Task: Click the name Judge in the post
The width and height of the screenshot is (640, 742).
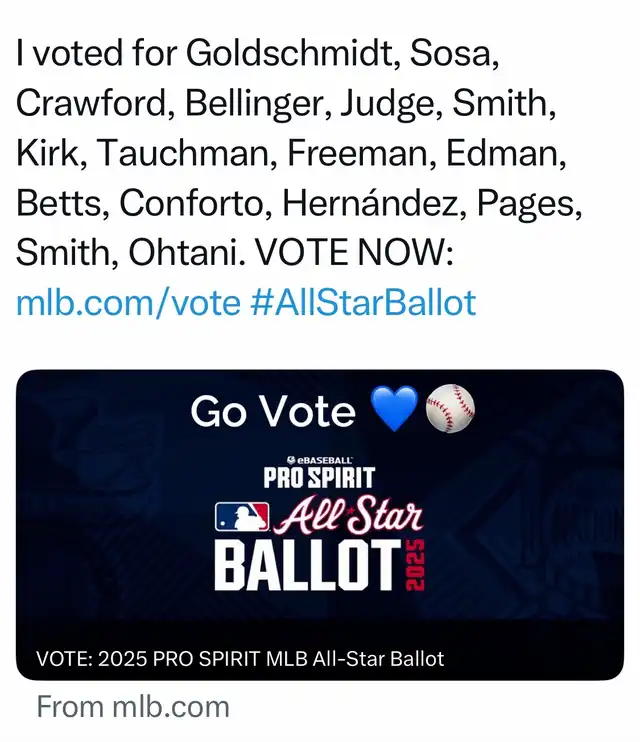Action: (x=391, y=104)
